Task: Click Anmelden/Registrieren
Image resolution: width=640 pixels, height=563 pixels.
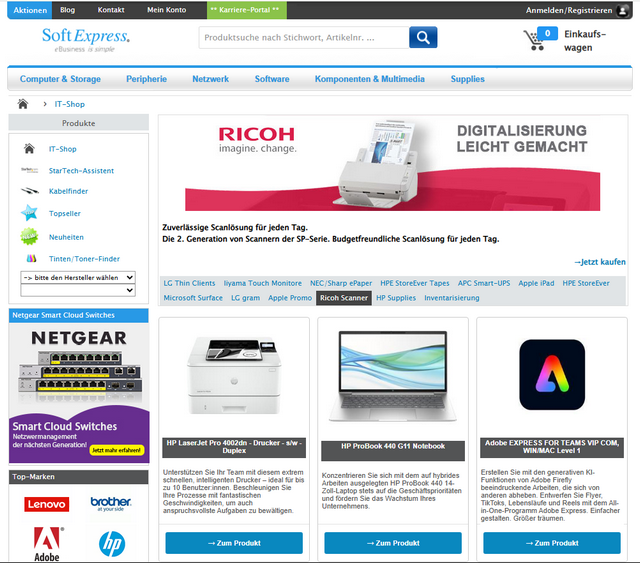Action: (x=569, y=10)
